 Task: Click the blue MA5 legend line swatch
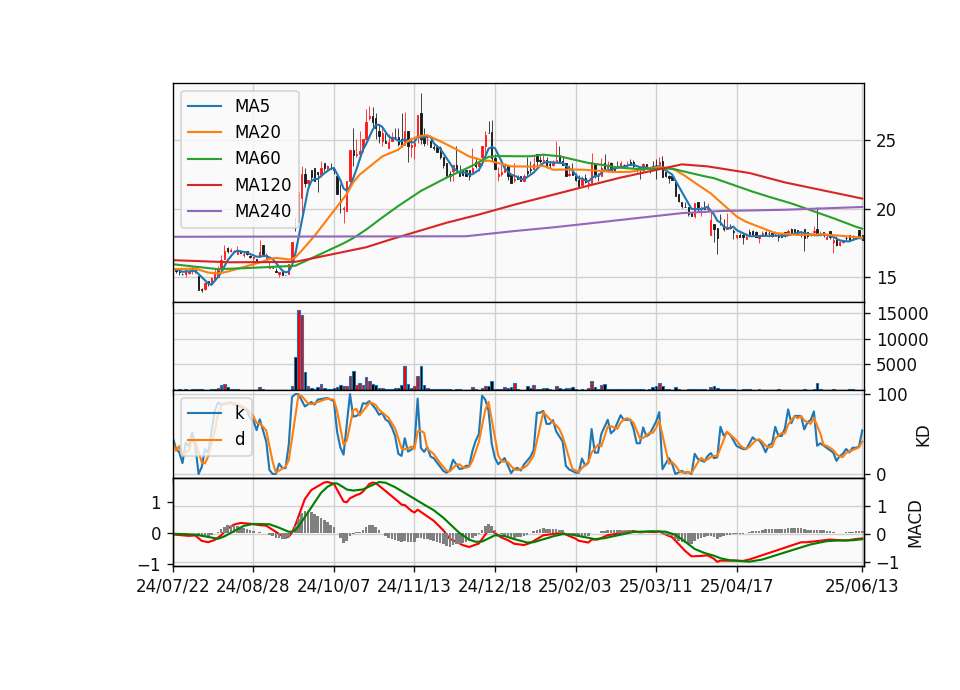tap(204, 106)
